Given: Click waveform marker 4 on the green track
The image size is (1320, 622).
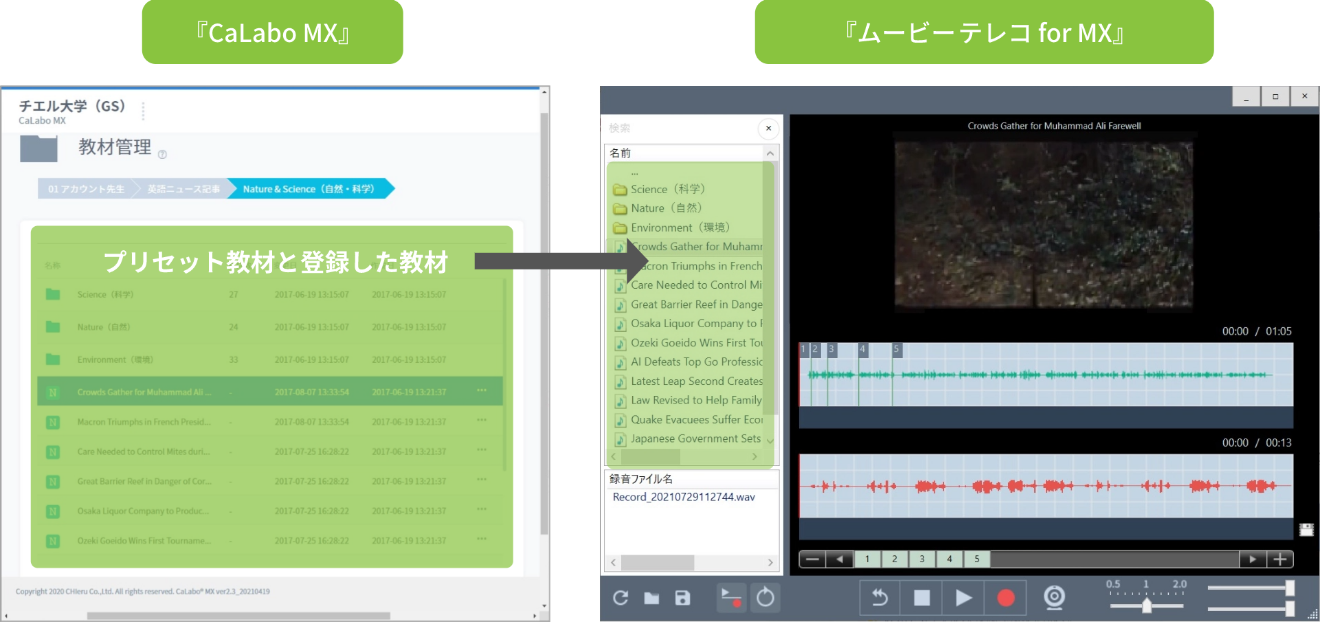Looking at the screenshot, I should [x=863, y=349].
